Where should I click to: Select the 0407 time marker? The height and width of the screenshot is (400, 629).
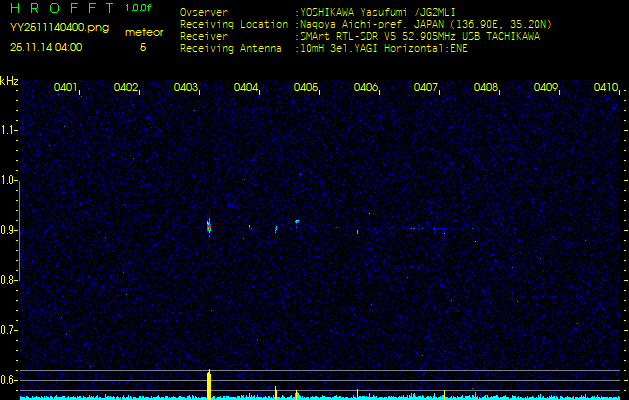tap(426, 88)
